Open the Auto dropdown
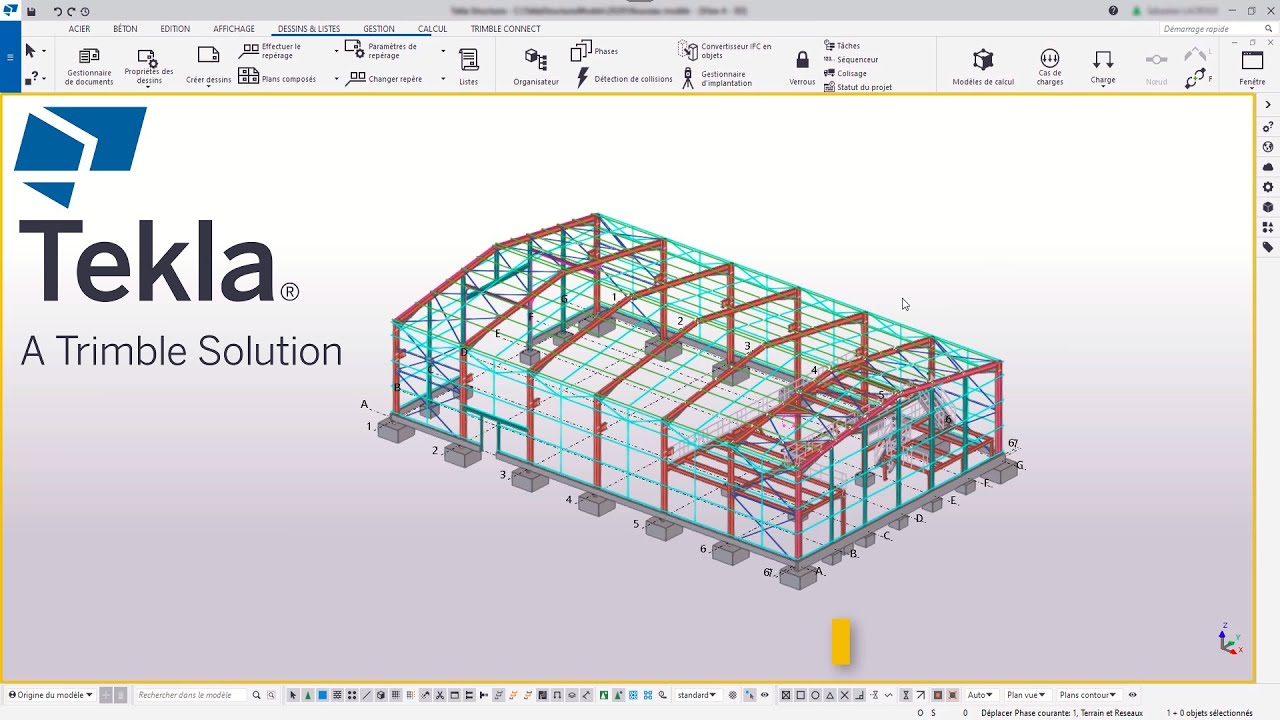Screen dimensions: 1280x720 coord(980,695)
